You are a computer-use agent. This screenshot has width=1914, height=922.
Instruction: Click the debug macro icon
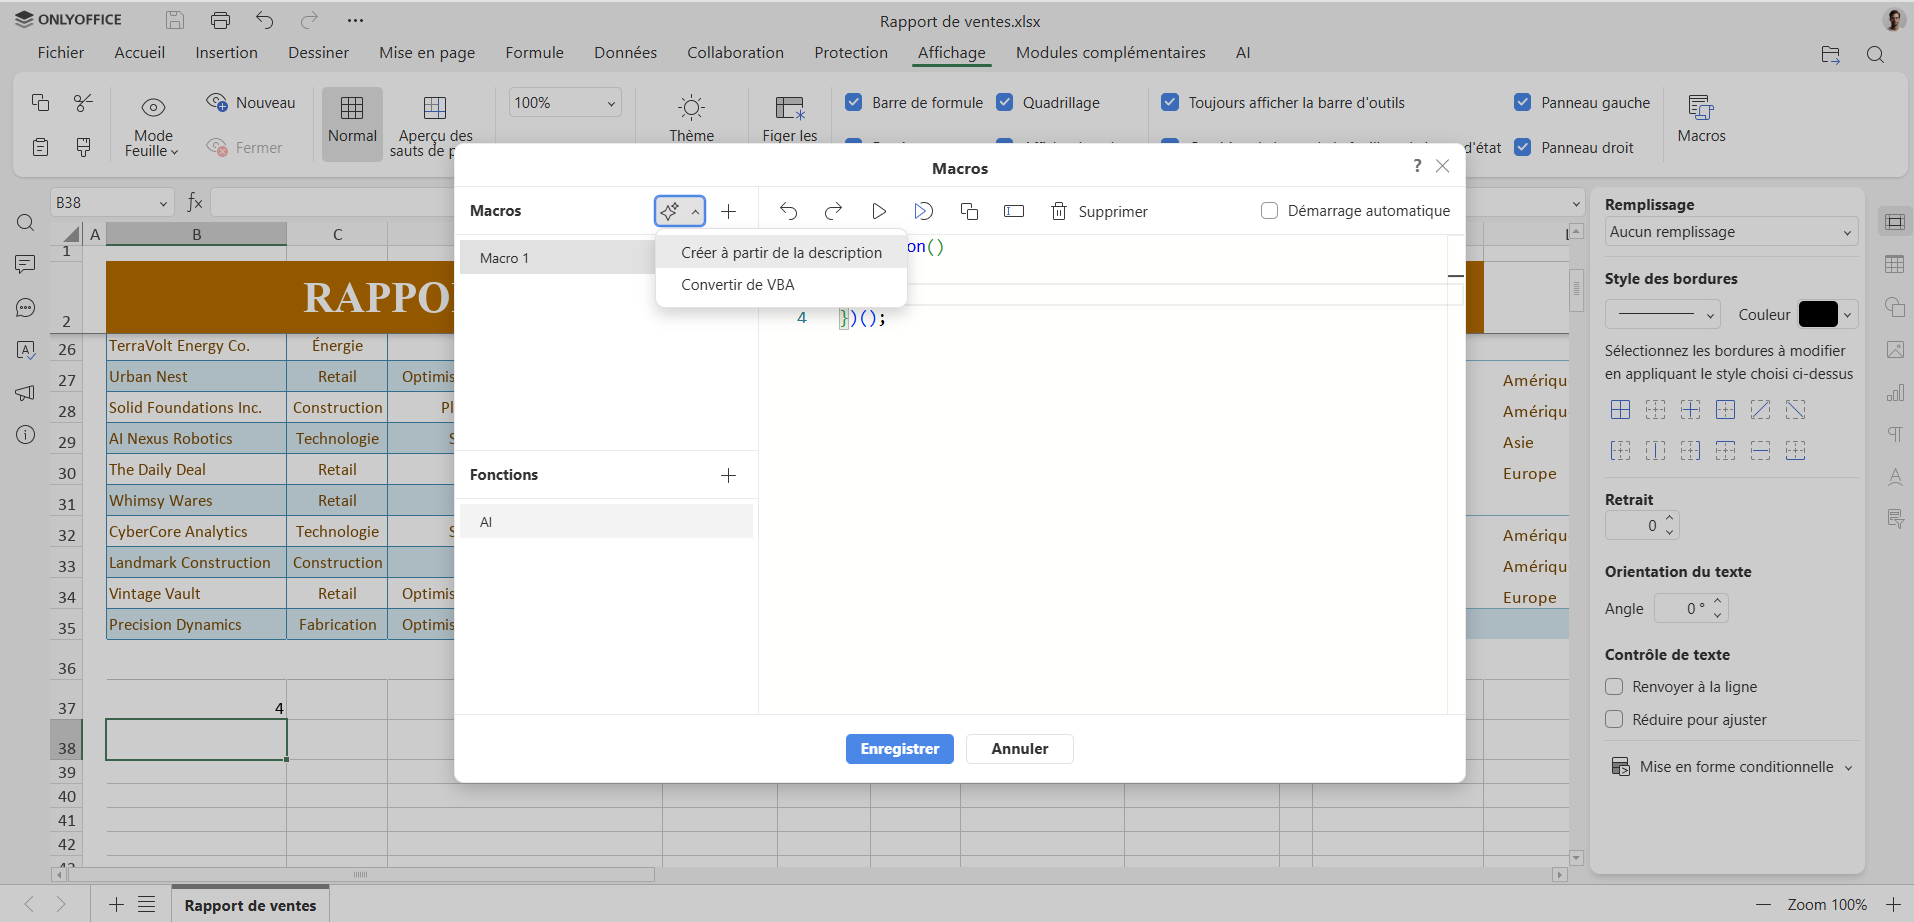pyautogui.click(x=923, y=211)
